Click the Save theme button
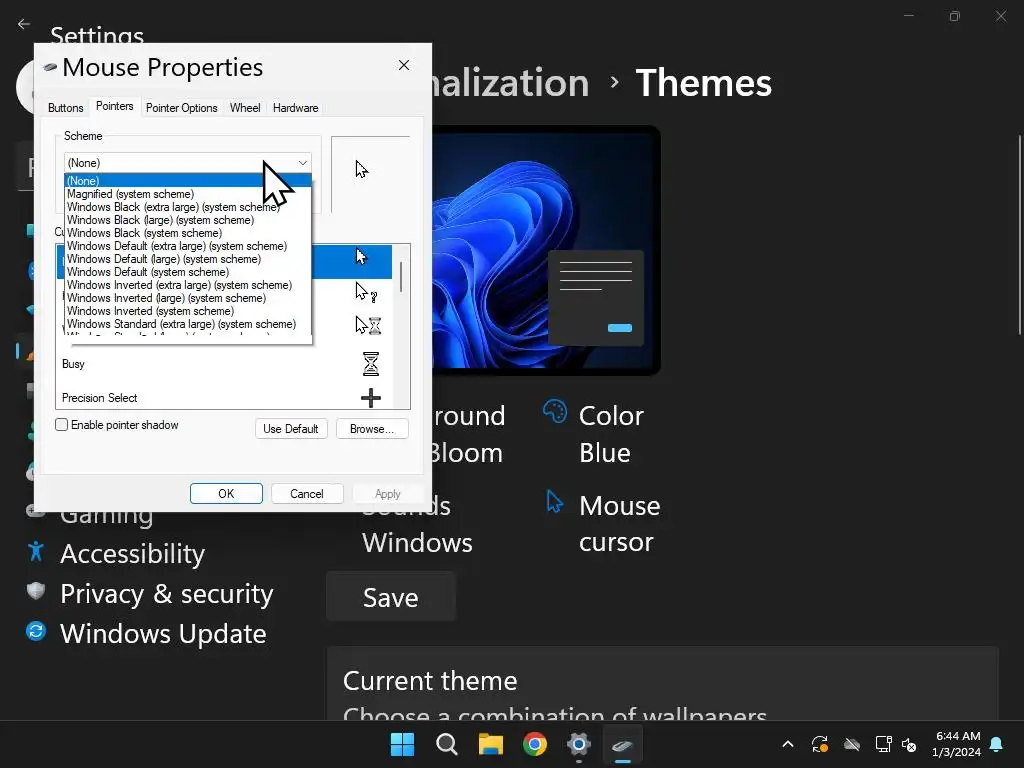1024x768 pixels. click(391, 597)
